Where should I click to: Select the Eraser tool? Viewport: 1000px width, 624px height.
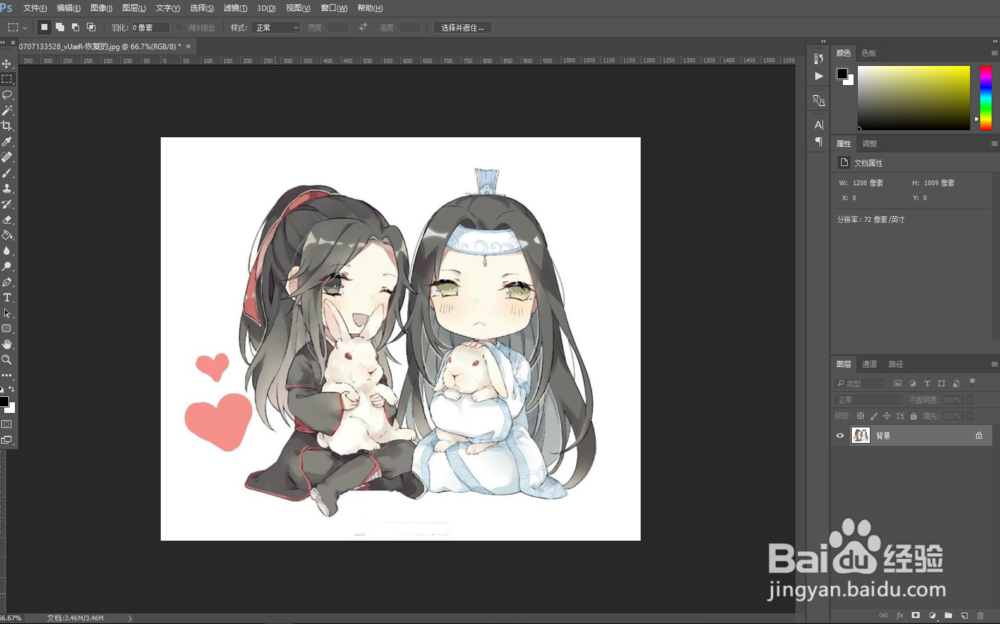click(x=7, y=219)
